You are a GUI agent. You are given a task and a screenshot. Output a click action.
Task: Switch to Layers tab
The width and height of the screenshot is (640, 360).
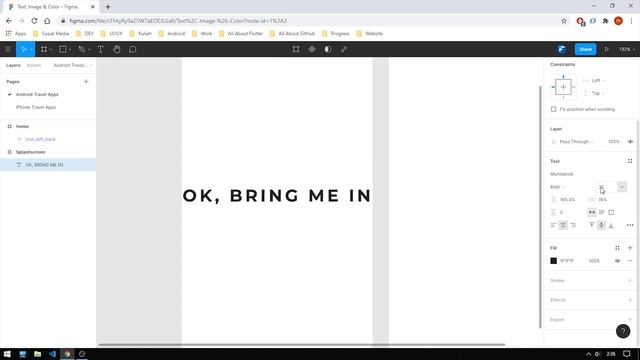pos(13,65)
